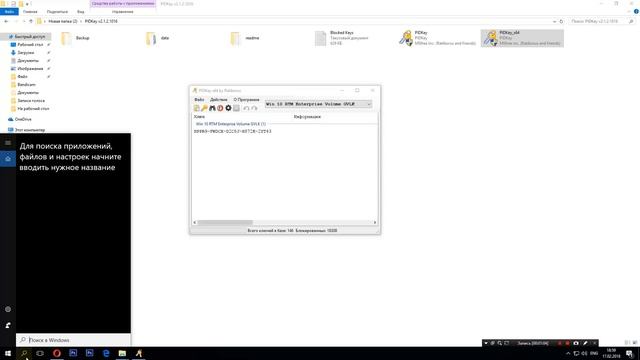Click the Bandicam pencil draw icon

[x=585, y=343]
